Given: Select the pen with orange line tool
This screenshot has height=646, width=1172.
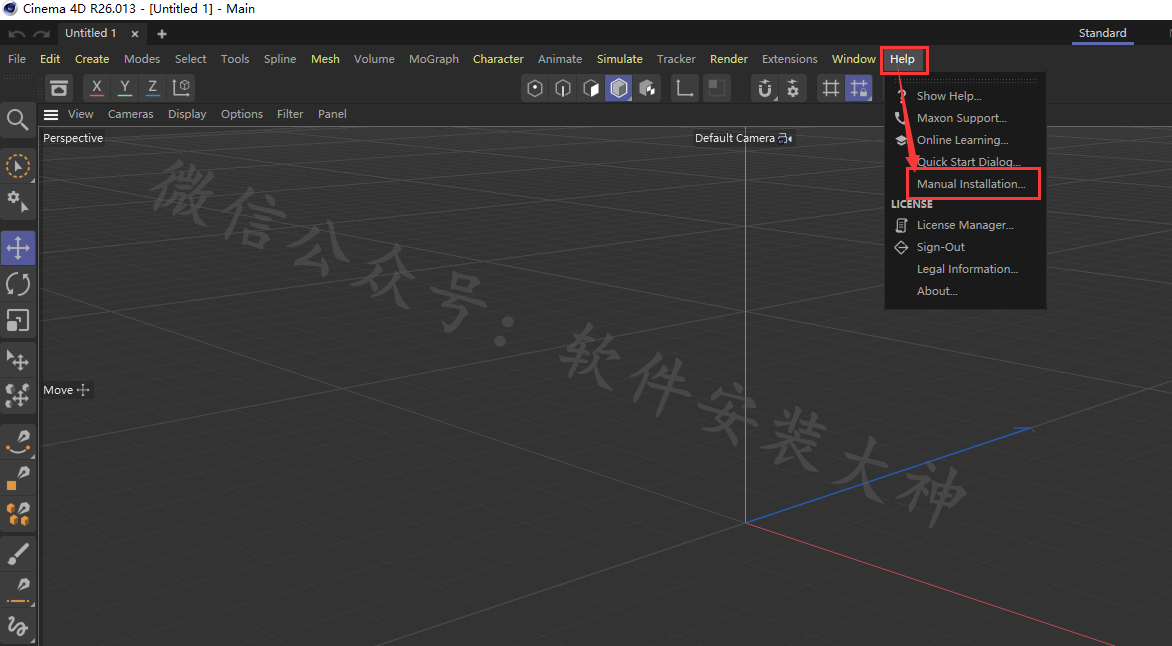Looking at the screenshot, I should [18, 591].
